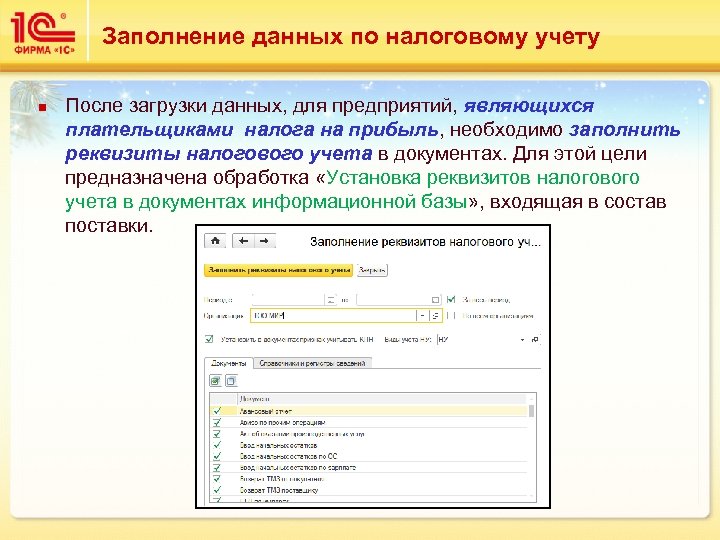
Task: Open calendar picker of the period end field
Action: tap(435, 300)
